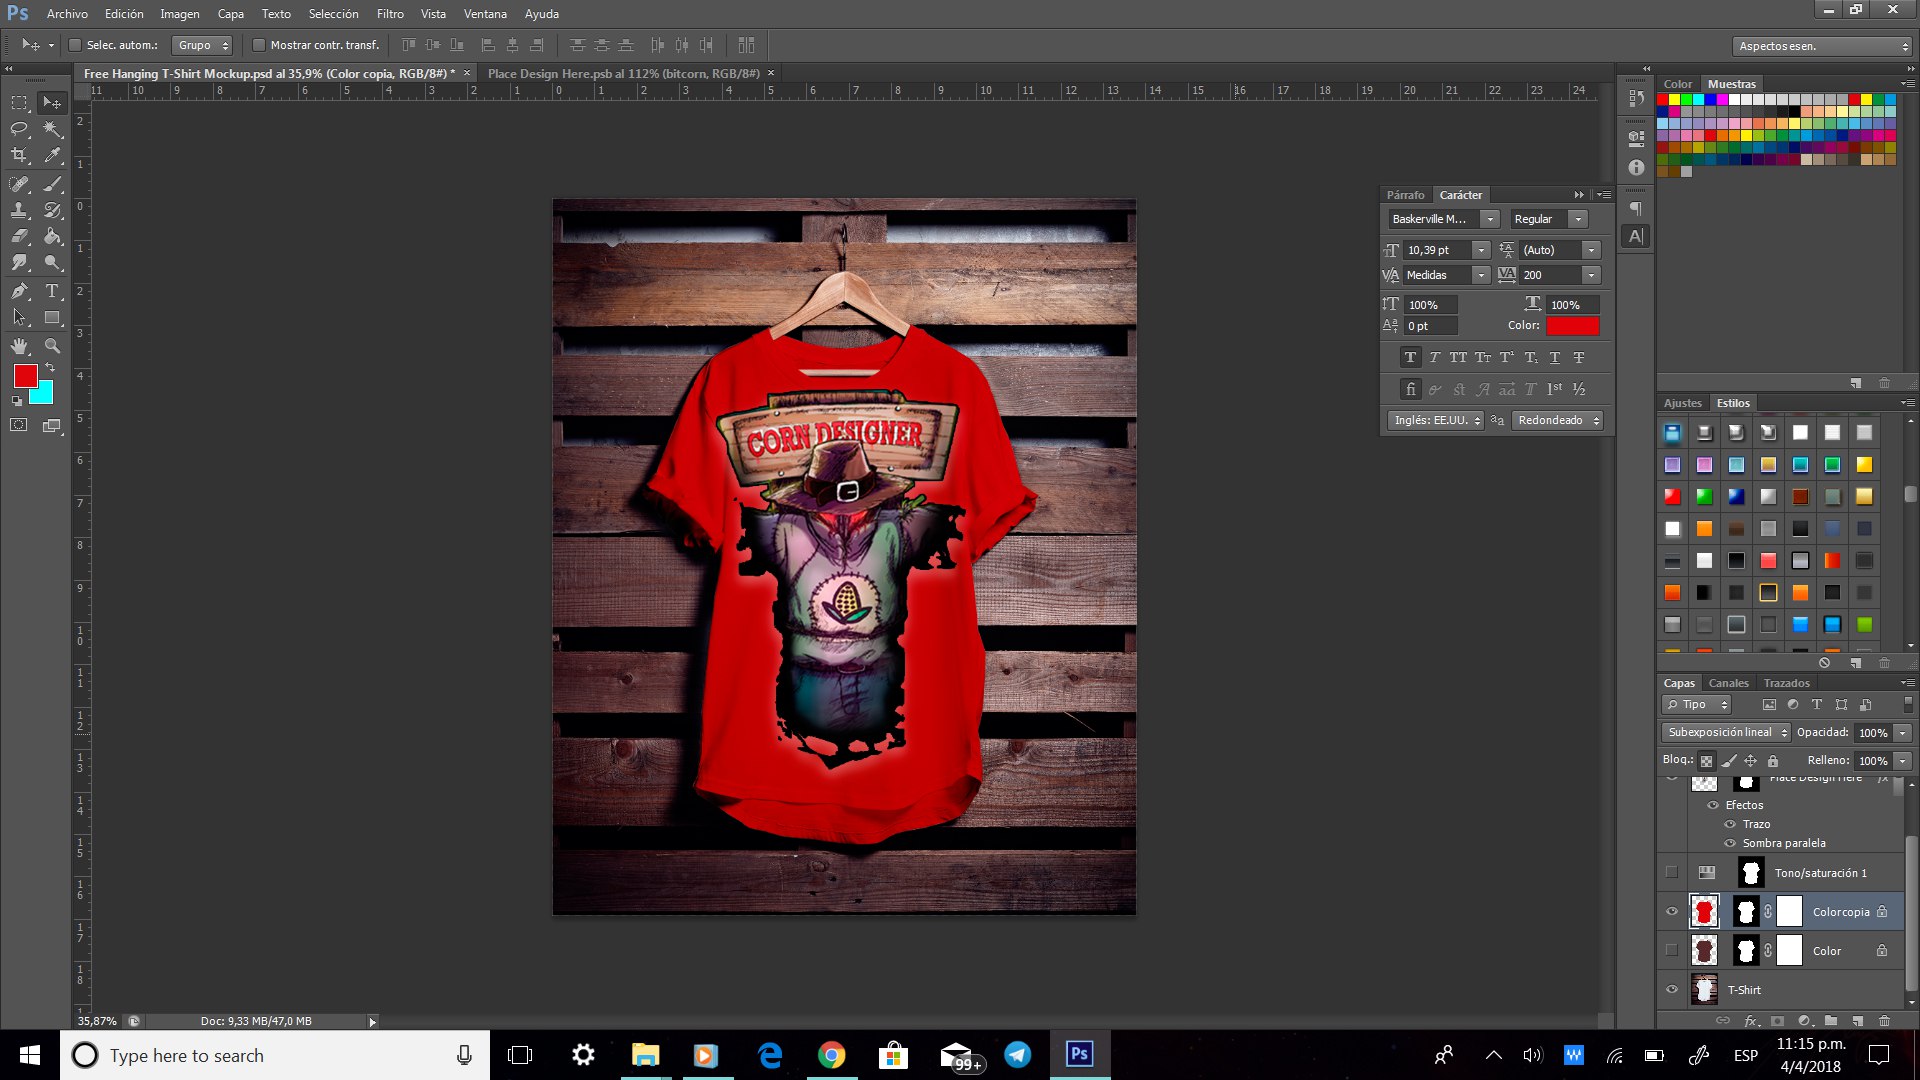Screen dimensions: 1920x1080
Task: Click the tracking value 200 field
Action: [1550, 275]
